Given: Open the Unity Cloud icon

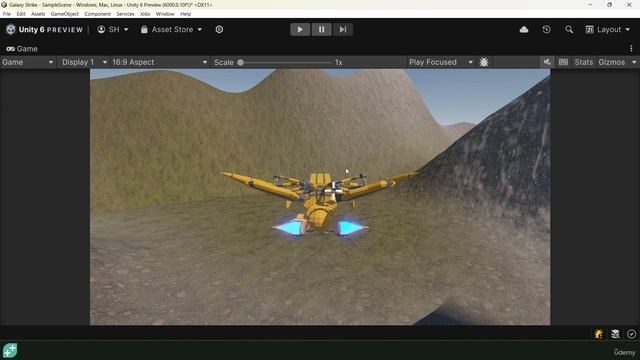Looking at the screenshot, I should (x=524, y=29).
